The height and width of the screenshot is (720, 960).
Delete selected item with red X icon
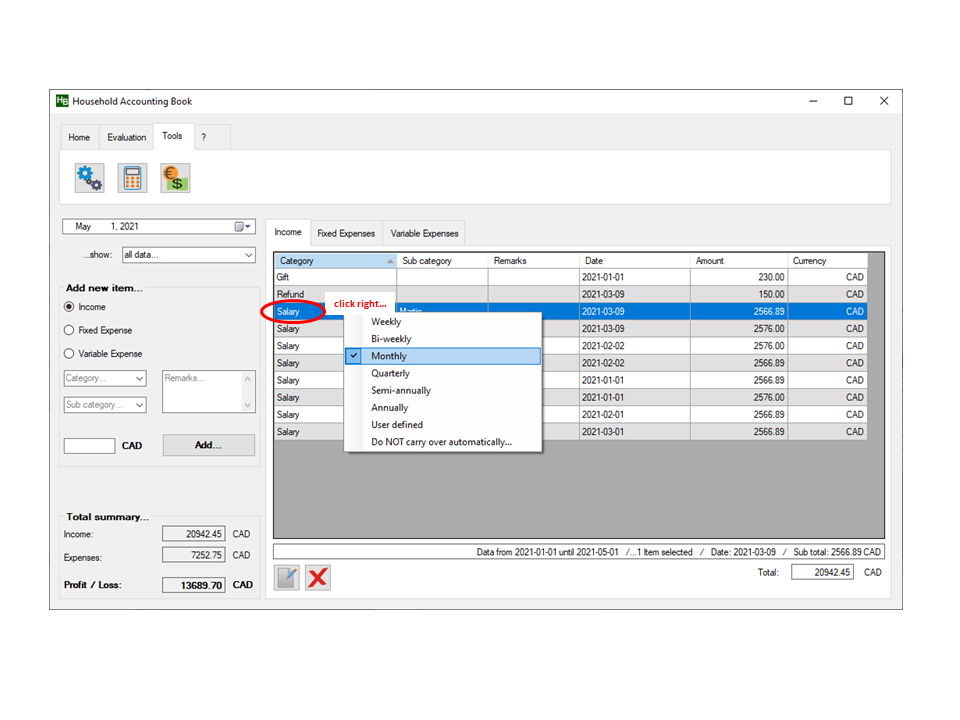coord(318,578)
